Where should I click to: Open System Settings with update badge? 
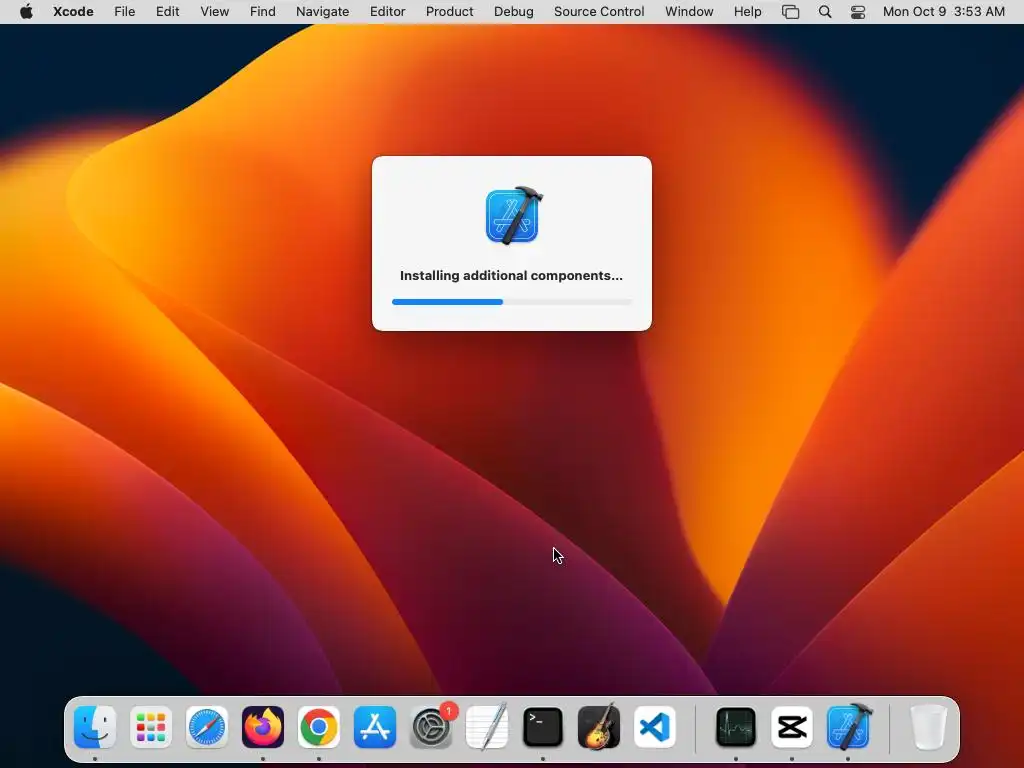coord(432,727)
